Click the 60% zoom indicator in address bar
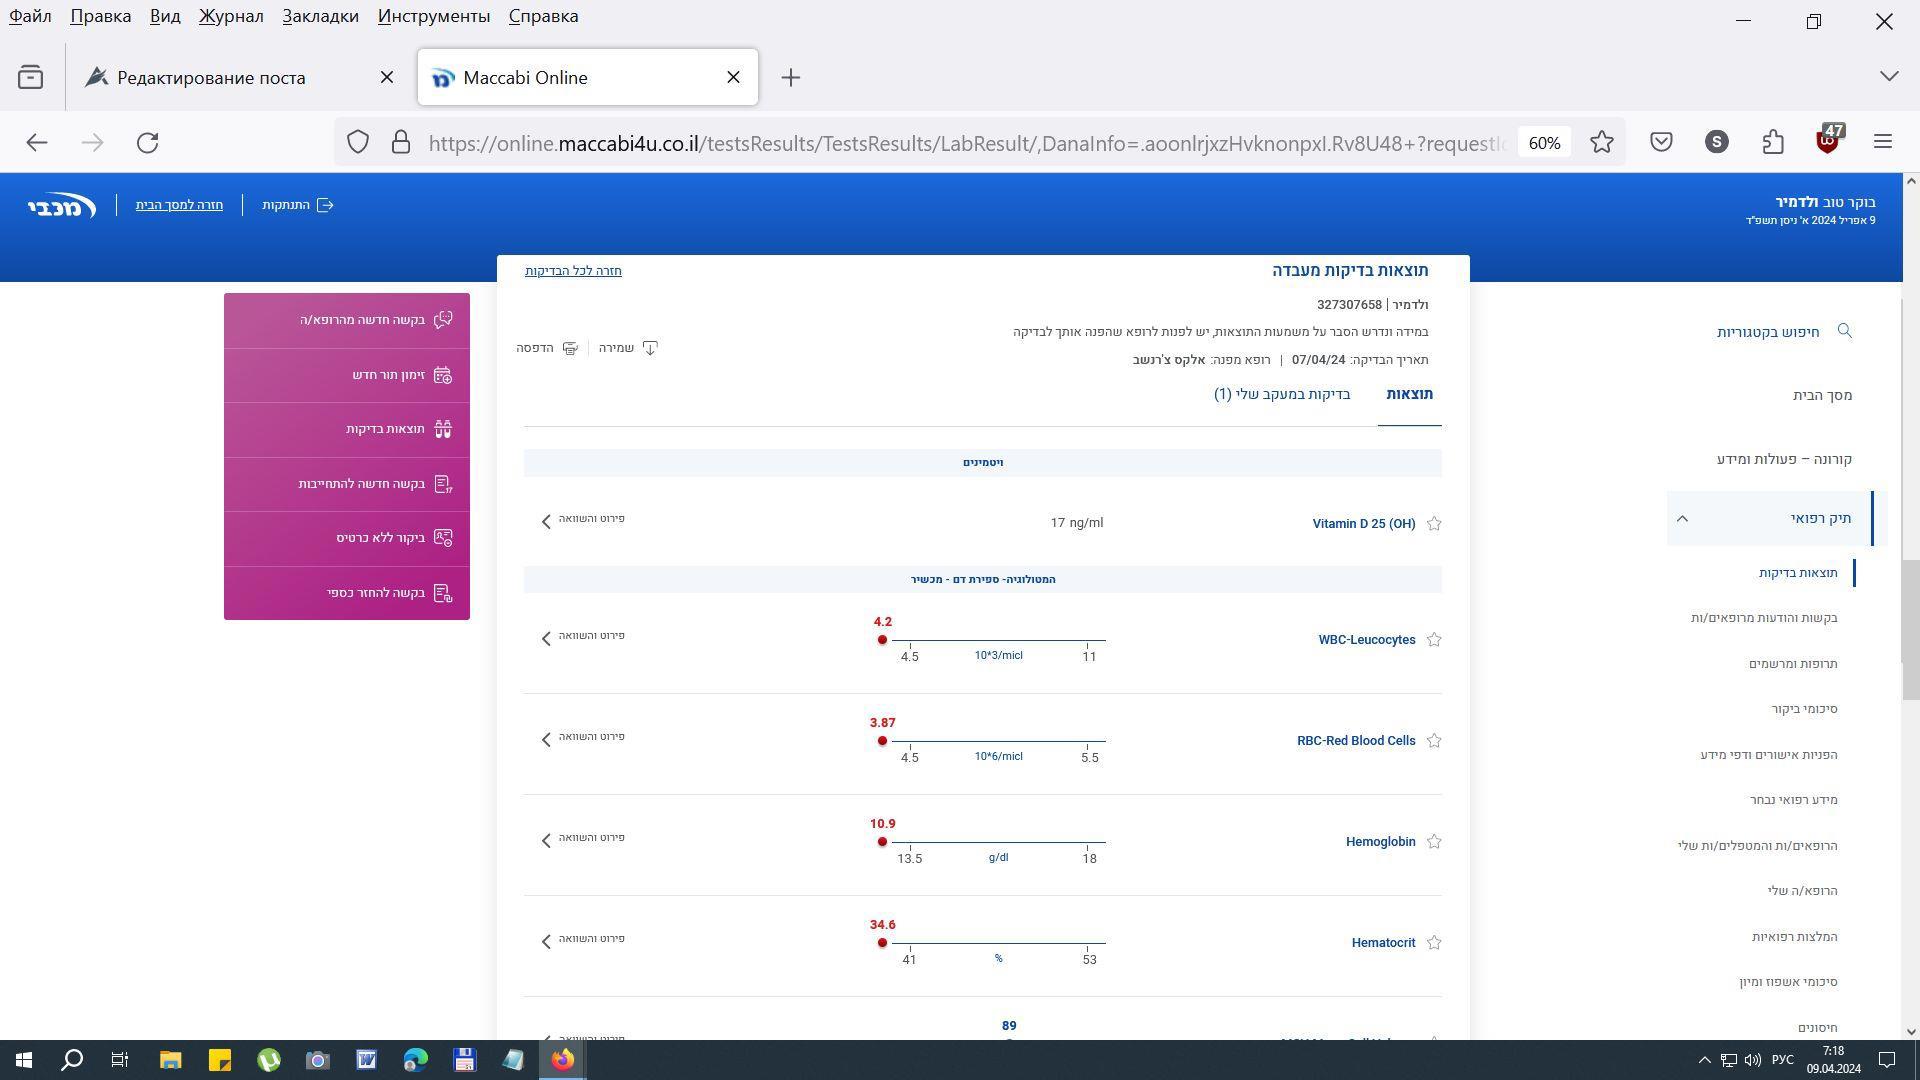The height and width of the screenshot is (1080, 1920). point(1544,143)
